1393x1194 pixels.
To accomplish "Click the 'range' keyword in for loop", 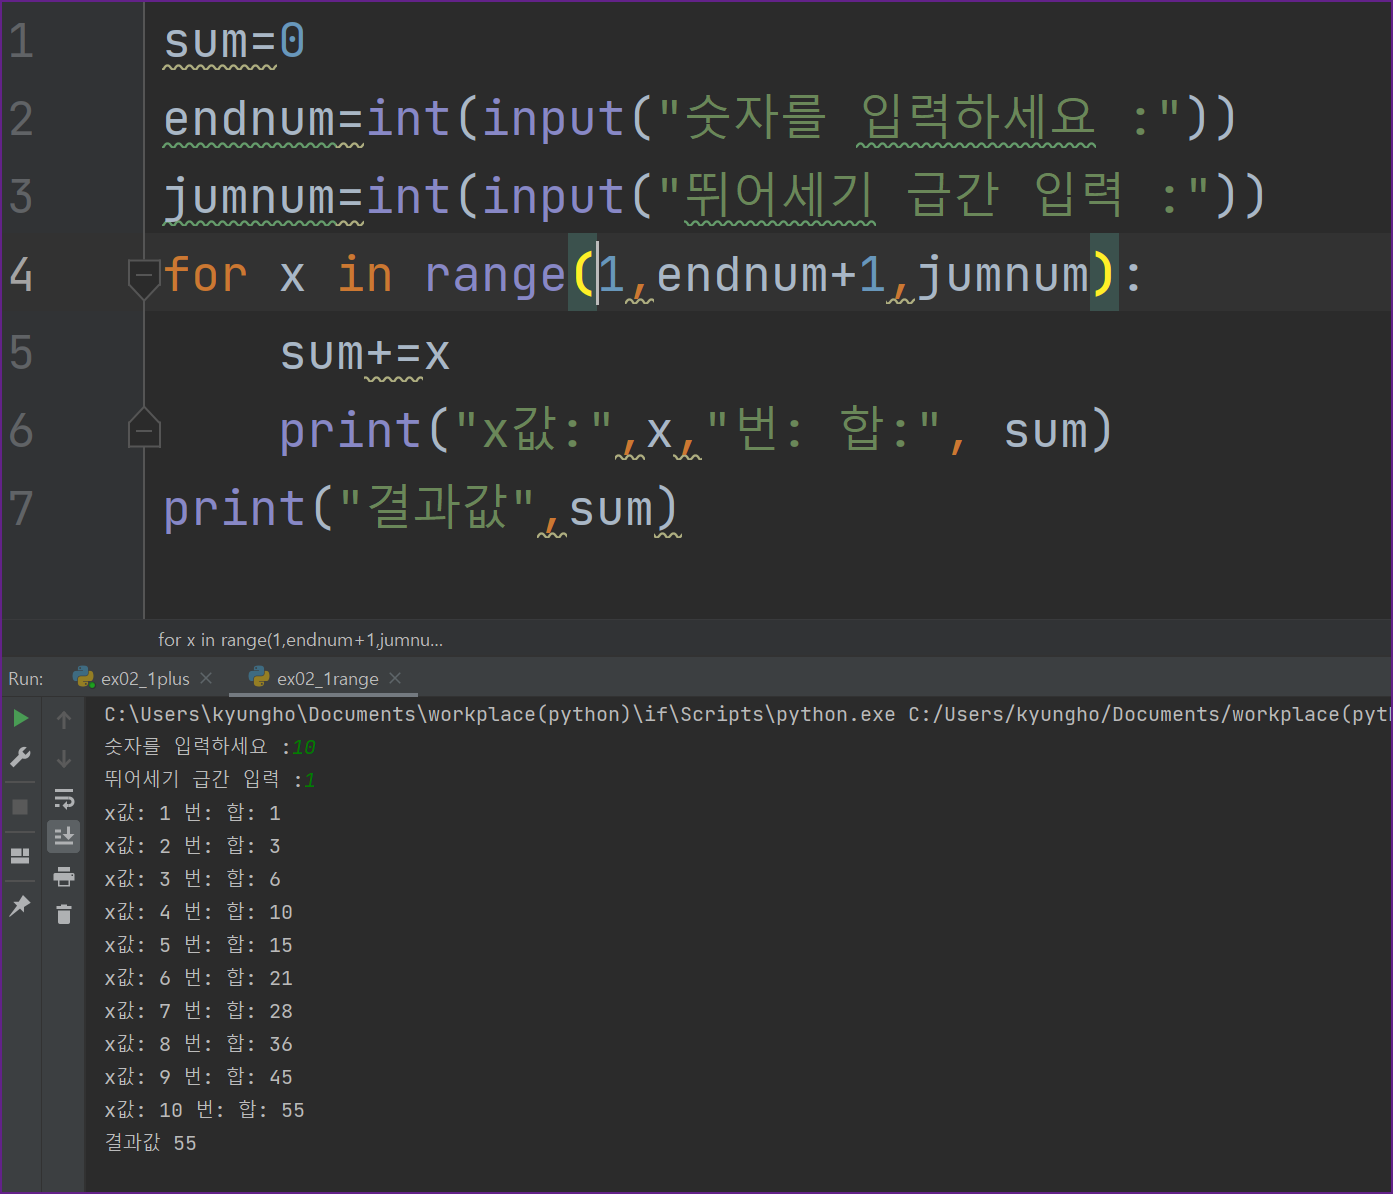I will 495,275.
